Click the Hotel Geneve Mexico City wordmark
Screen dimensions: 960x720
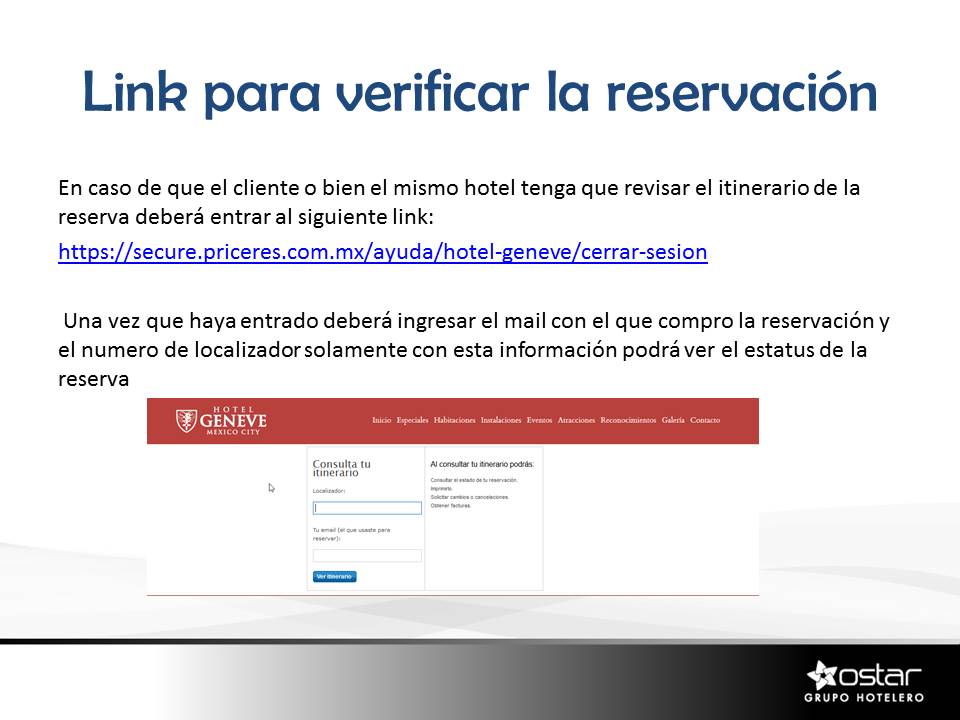click(x=233, y=421)
